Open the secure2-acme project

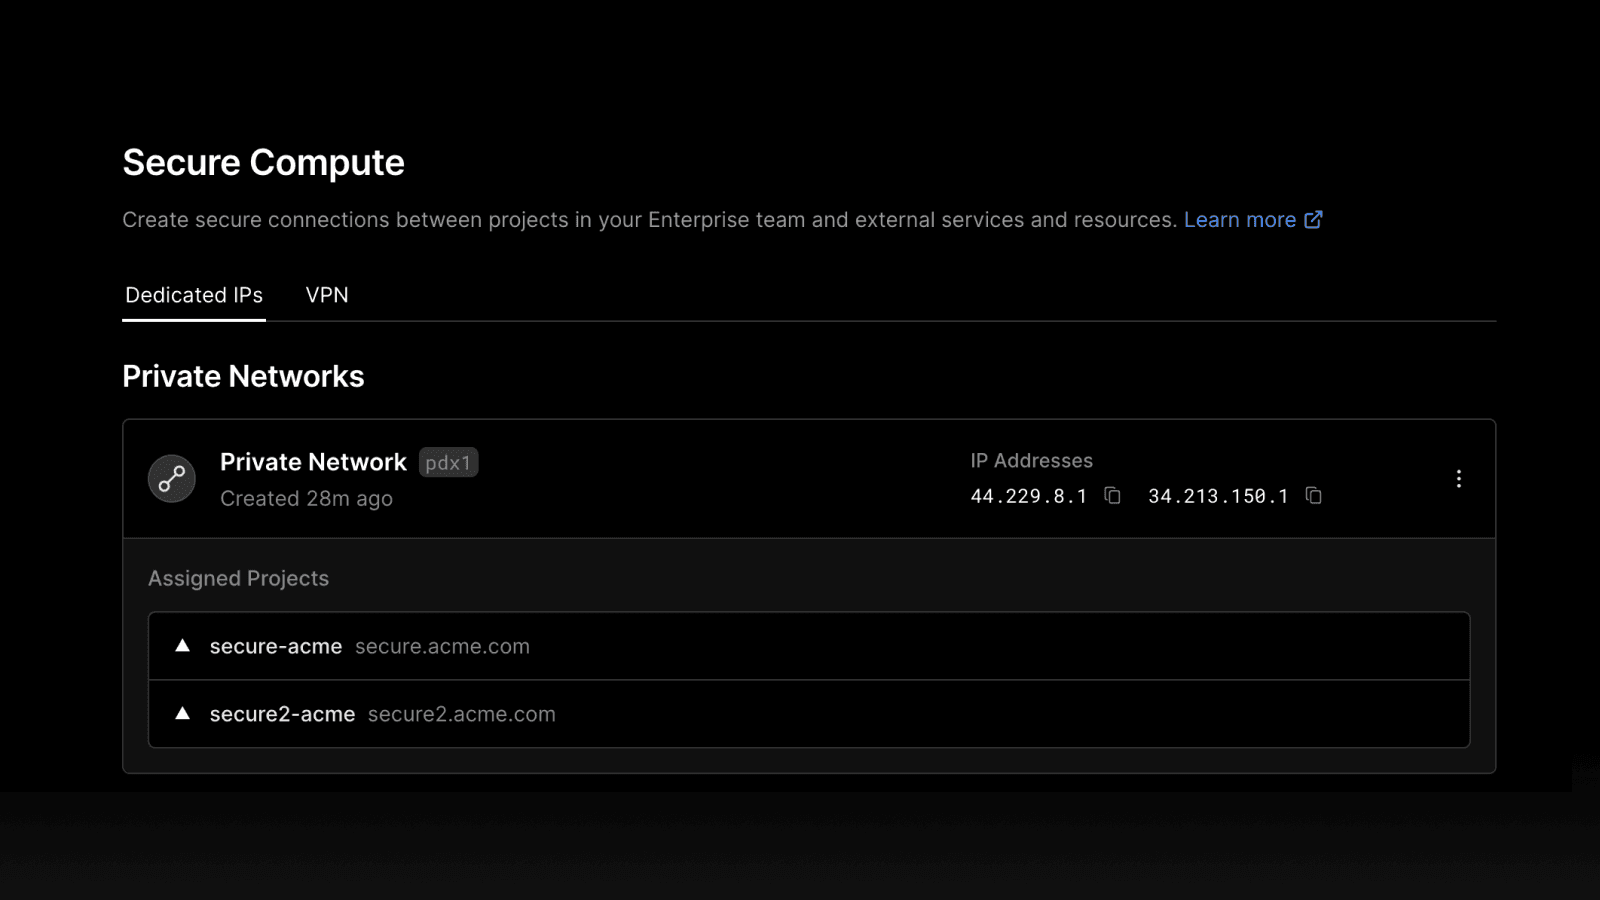tap(282, 715)
